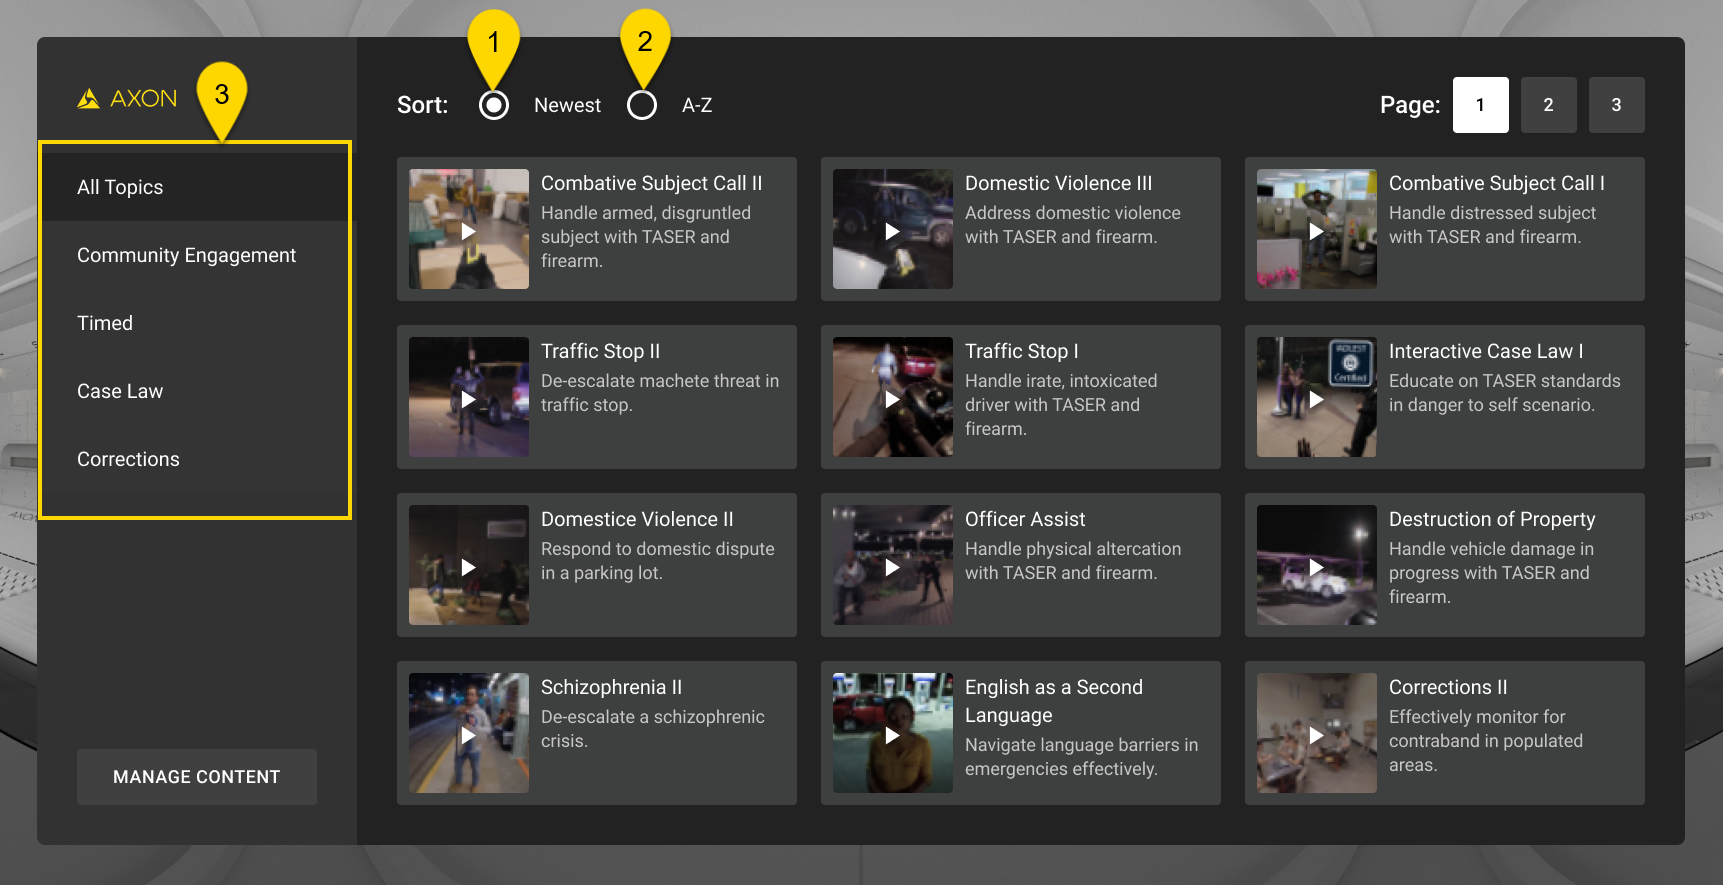1723x885 pixels.
Task: Select the Newest sort radio button
Action: [494, 105]
